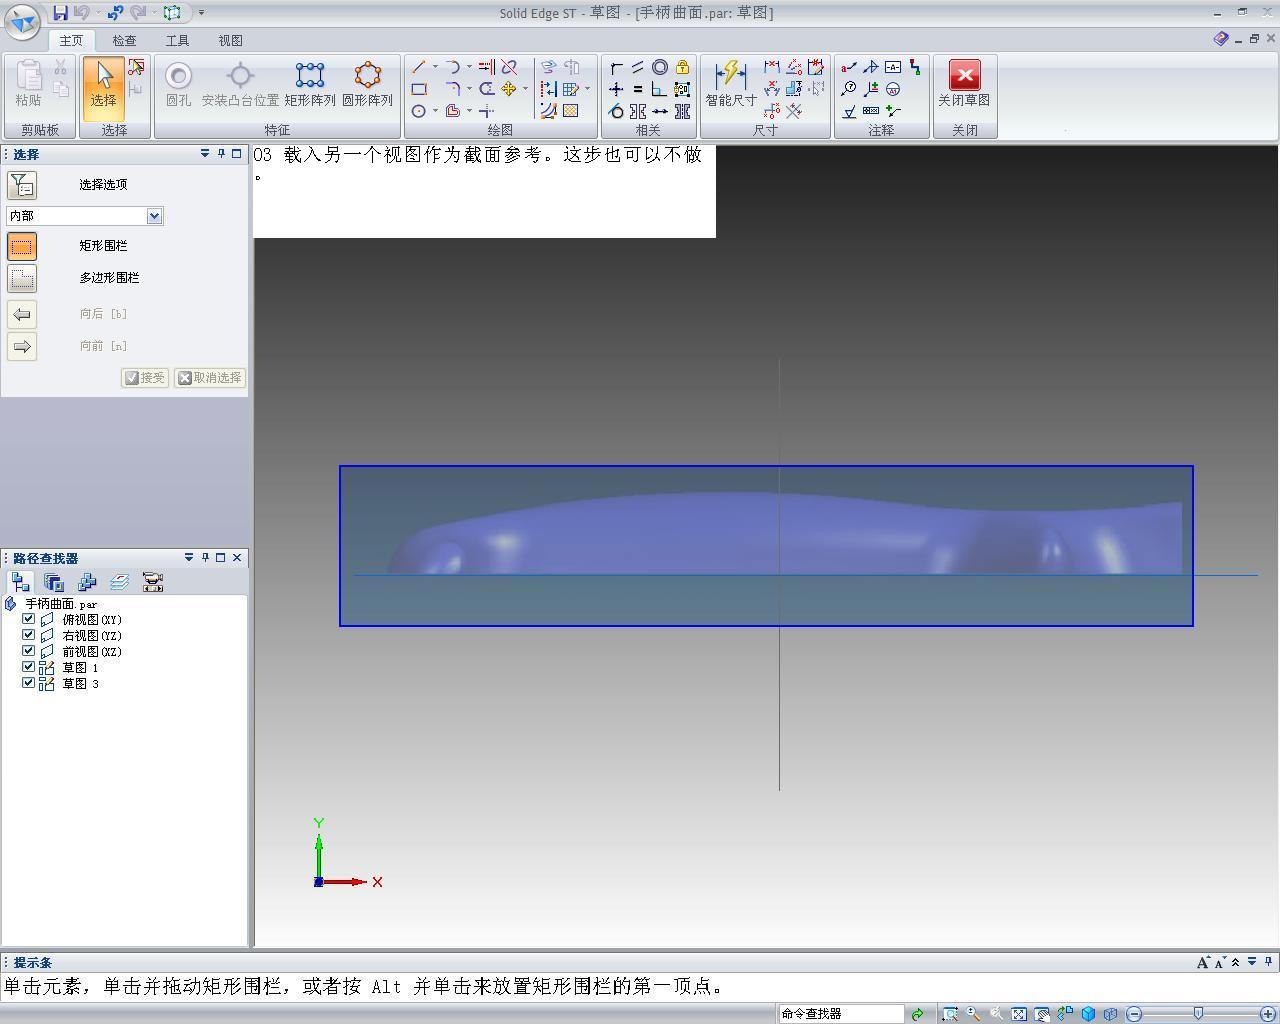1280x1024 pixels.
Task: Click the zoom out minus button
Action: click(x=1134, y=1014)
